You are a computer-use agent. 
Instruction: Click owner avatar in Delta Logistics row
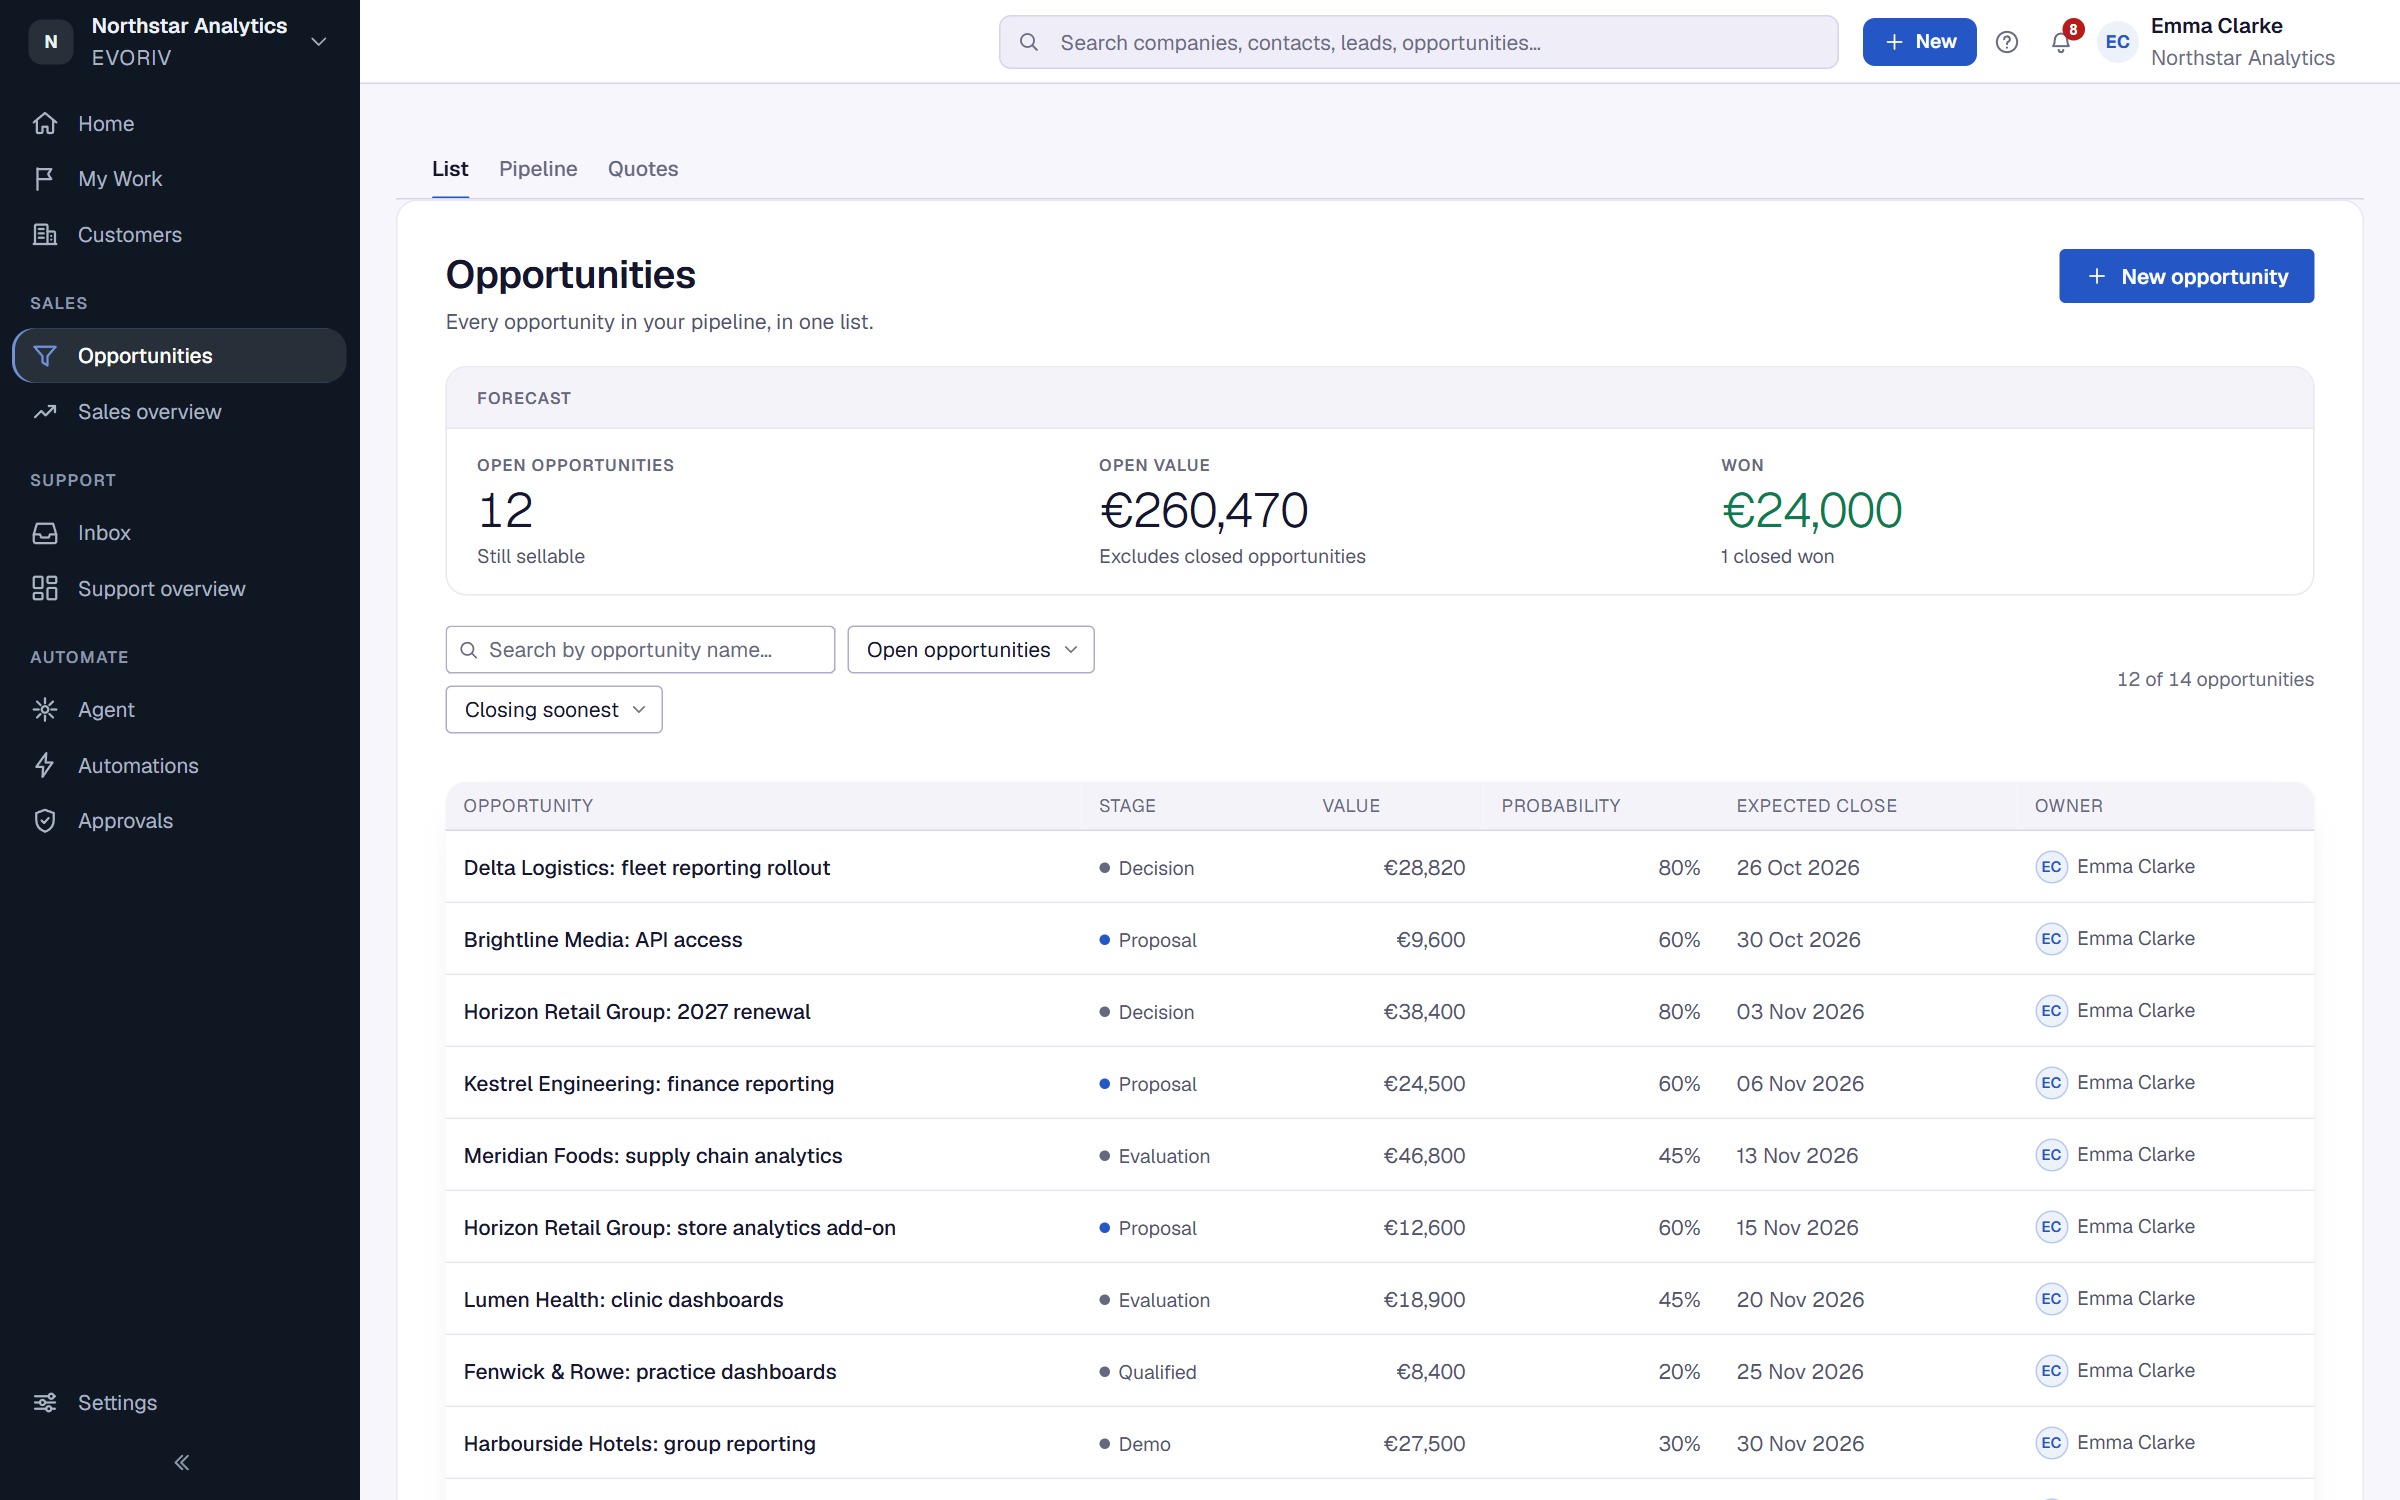2051,867
